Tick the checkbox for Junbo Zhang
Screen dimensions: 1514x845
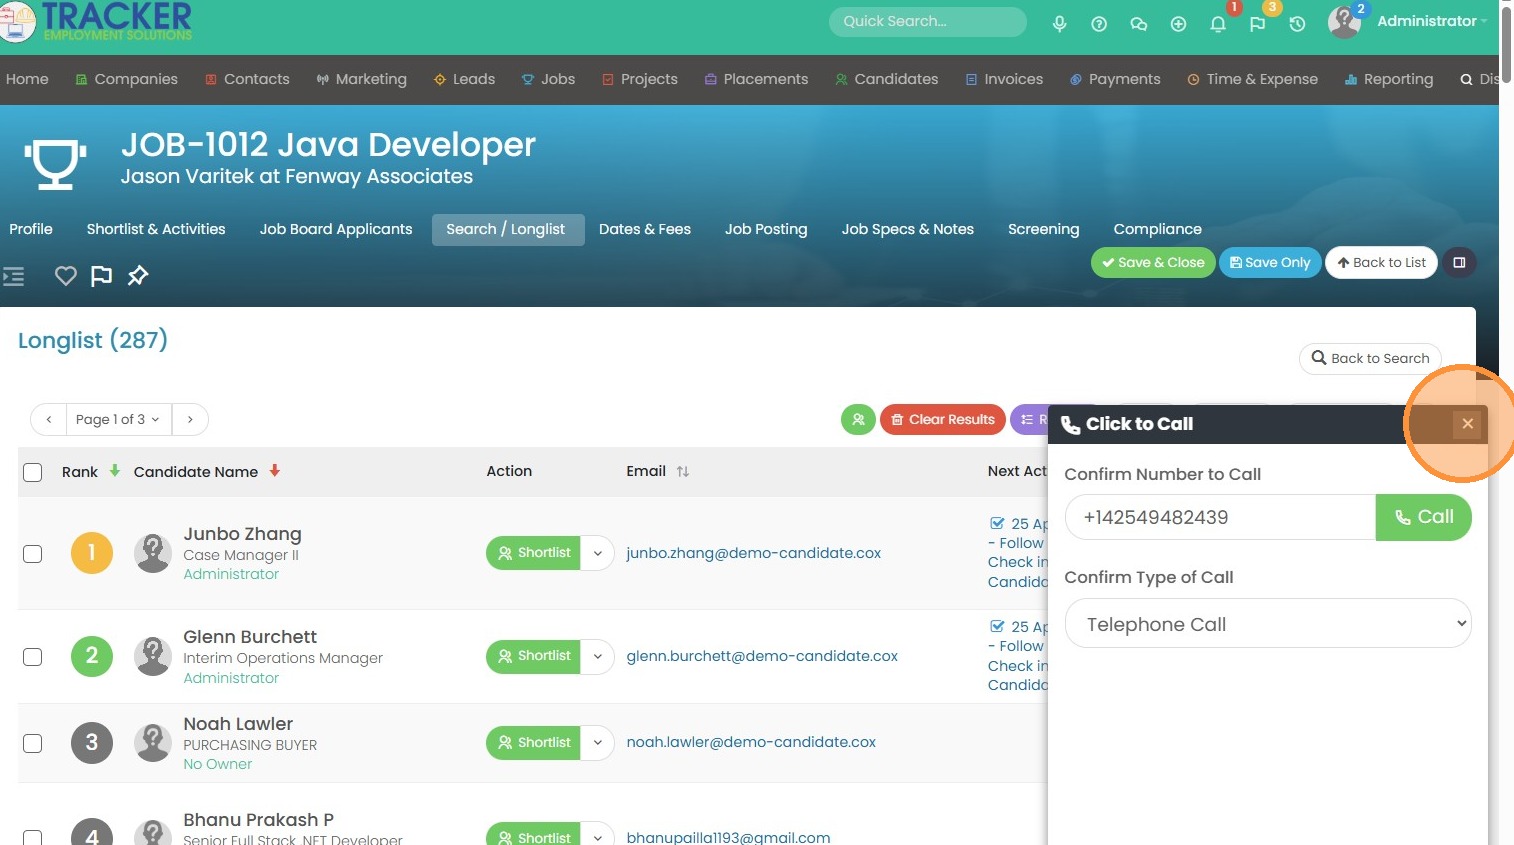(33, 554)
